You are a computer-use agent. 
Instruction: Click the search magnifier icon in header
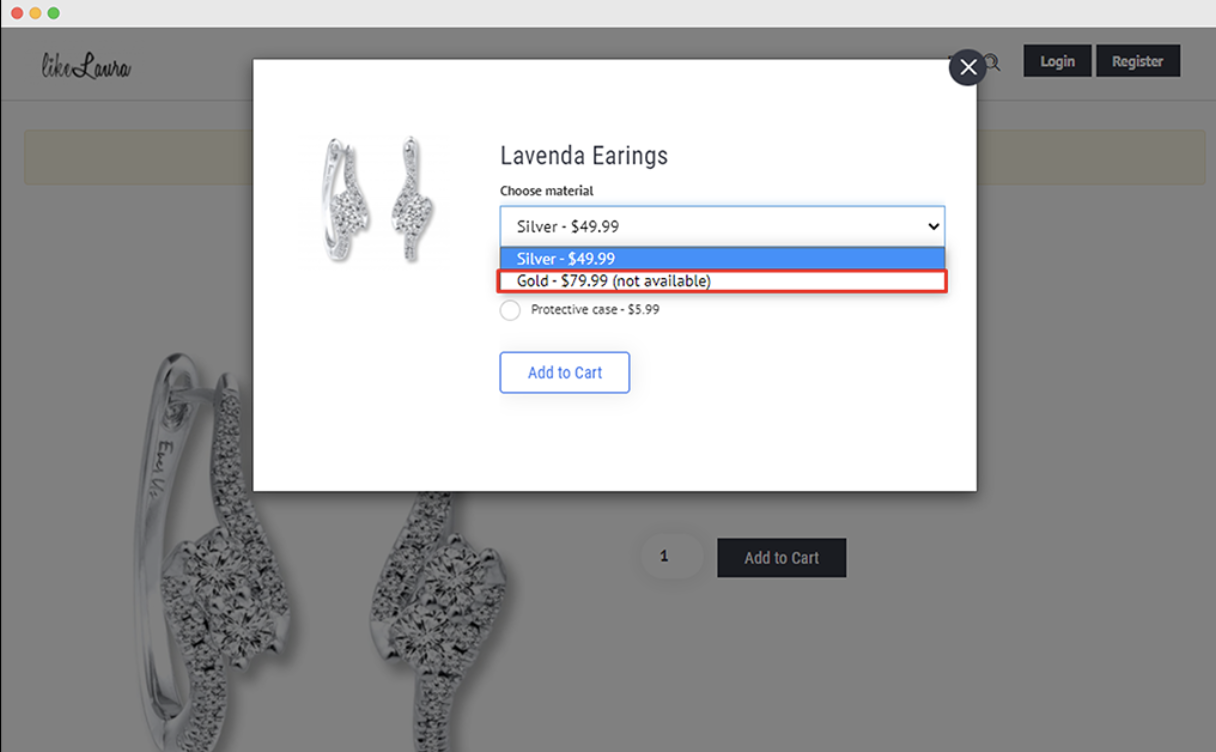point(992,63)
